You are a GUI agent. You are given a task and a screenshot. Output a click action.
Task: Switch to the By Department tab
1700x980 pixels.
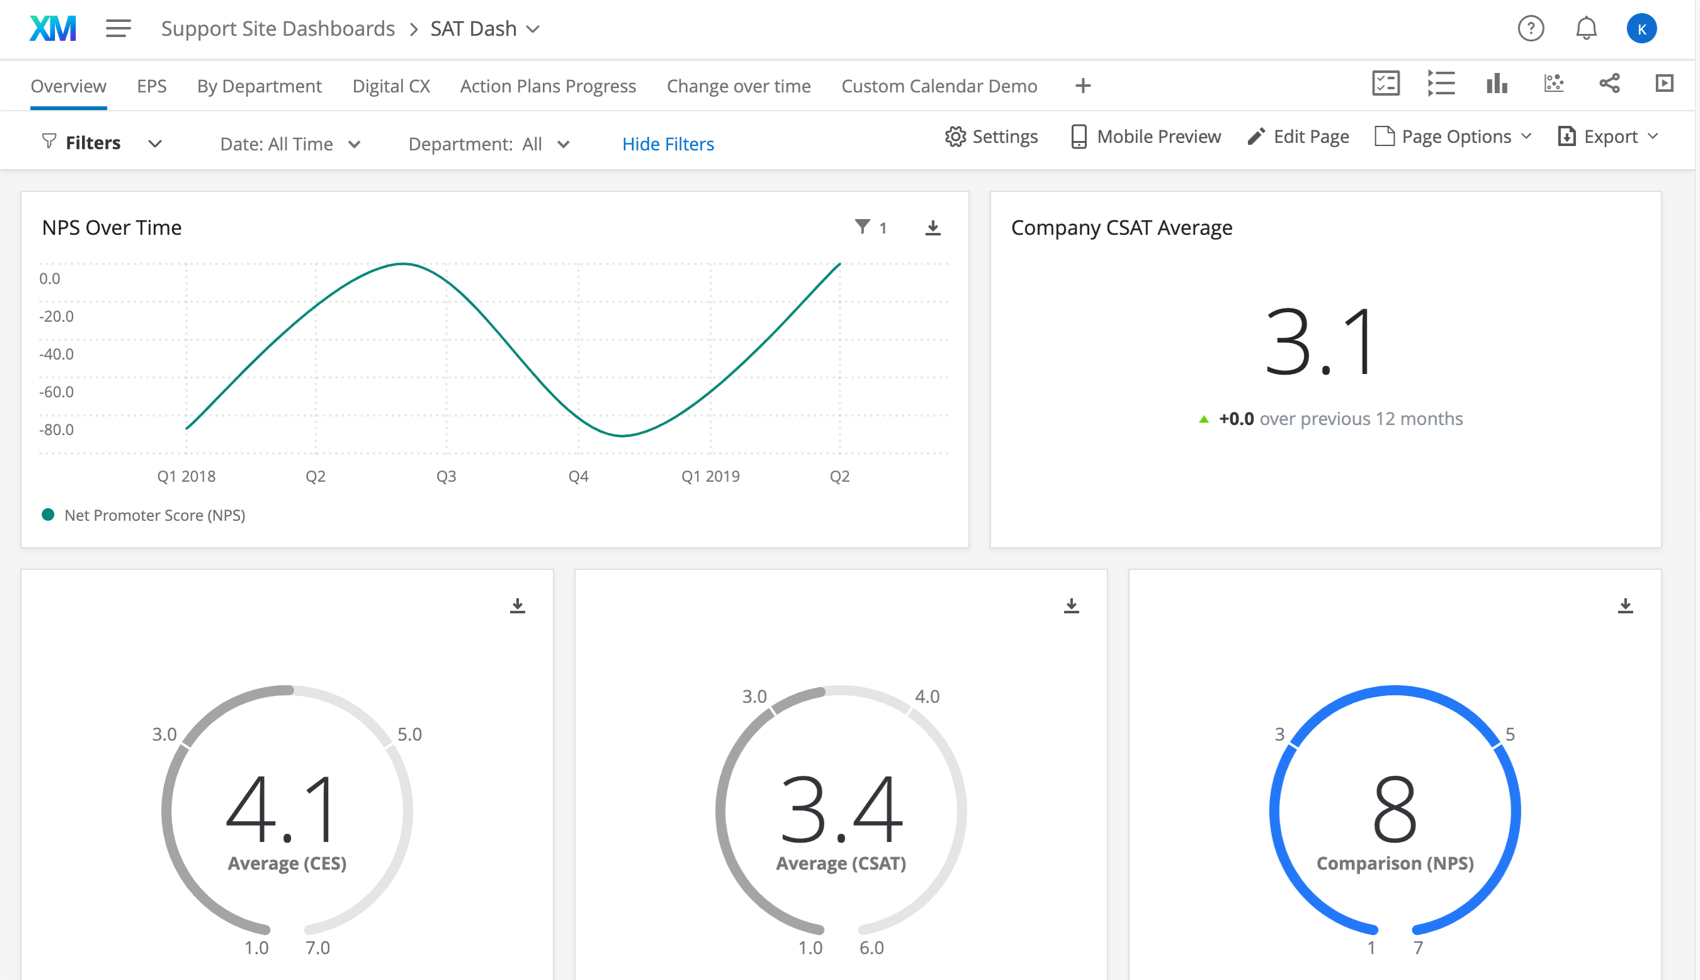(259, 86)
